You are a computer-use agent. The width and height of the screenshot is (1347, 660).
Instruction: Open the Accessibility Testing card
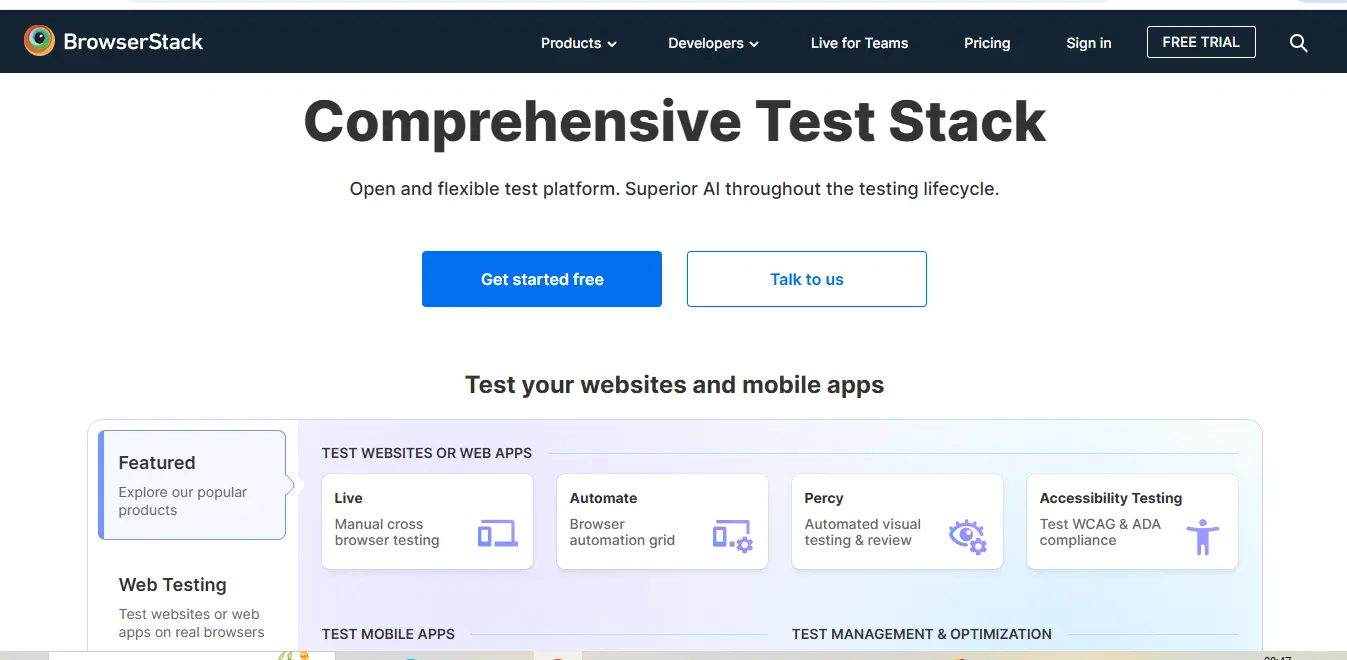(x=1132, y=522)
